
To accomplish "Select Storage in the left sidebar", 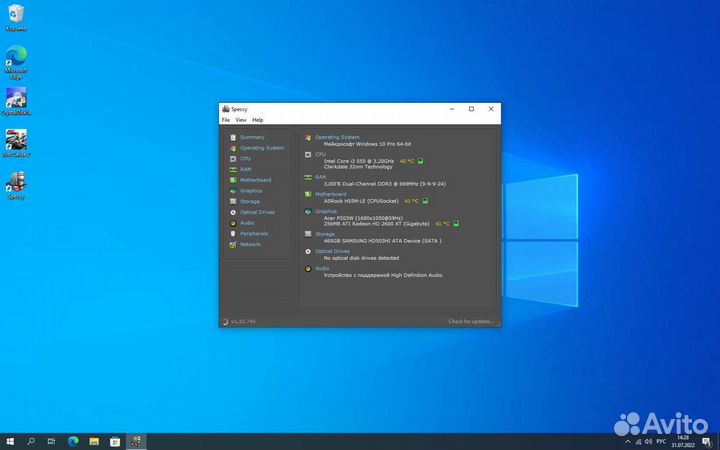I will 250,202.
